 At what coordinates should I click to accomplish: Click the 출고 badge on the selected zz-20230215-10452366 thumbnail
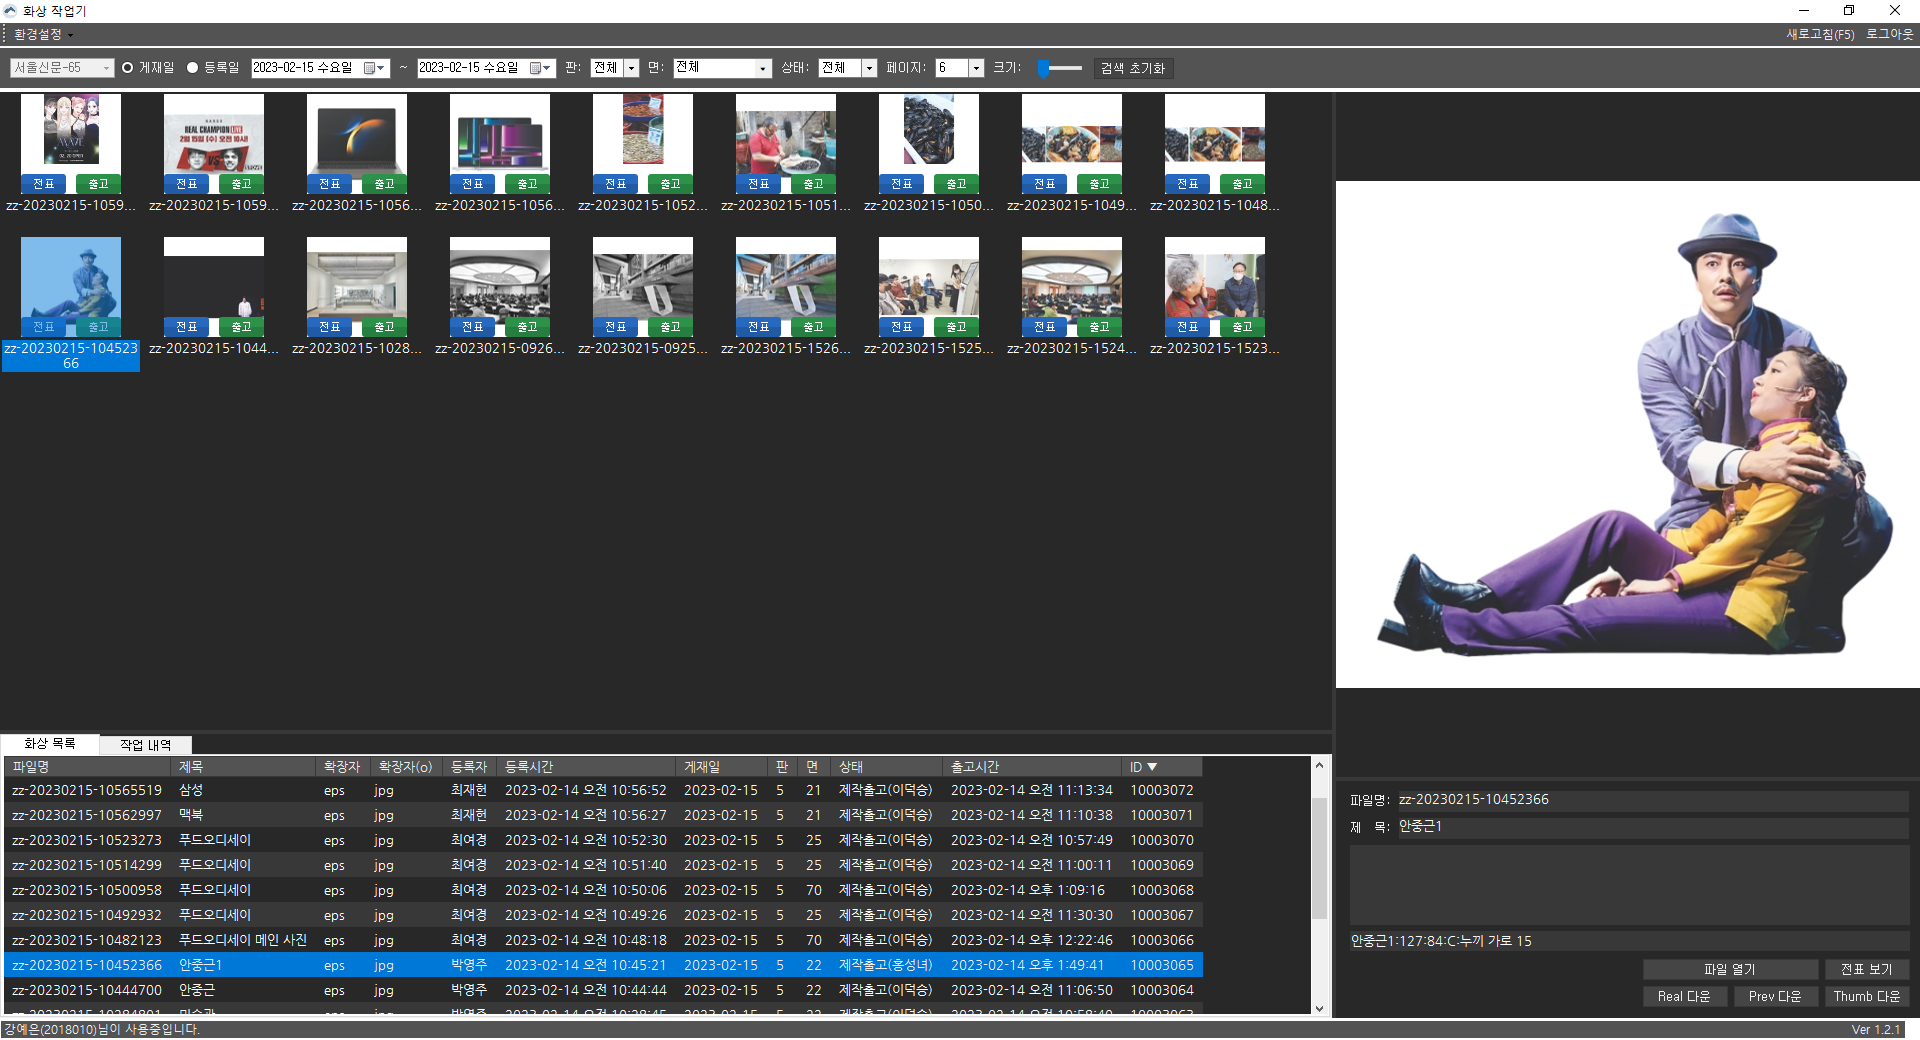click(x=97, y=327)
